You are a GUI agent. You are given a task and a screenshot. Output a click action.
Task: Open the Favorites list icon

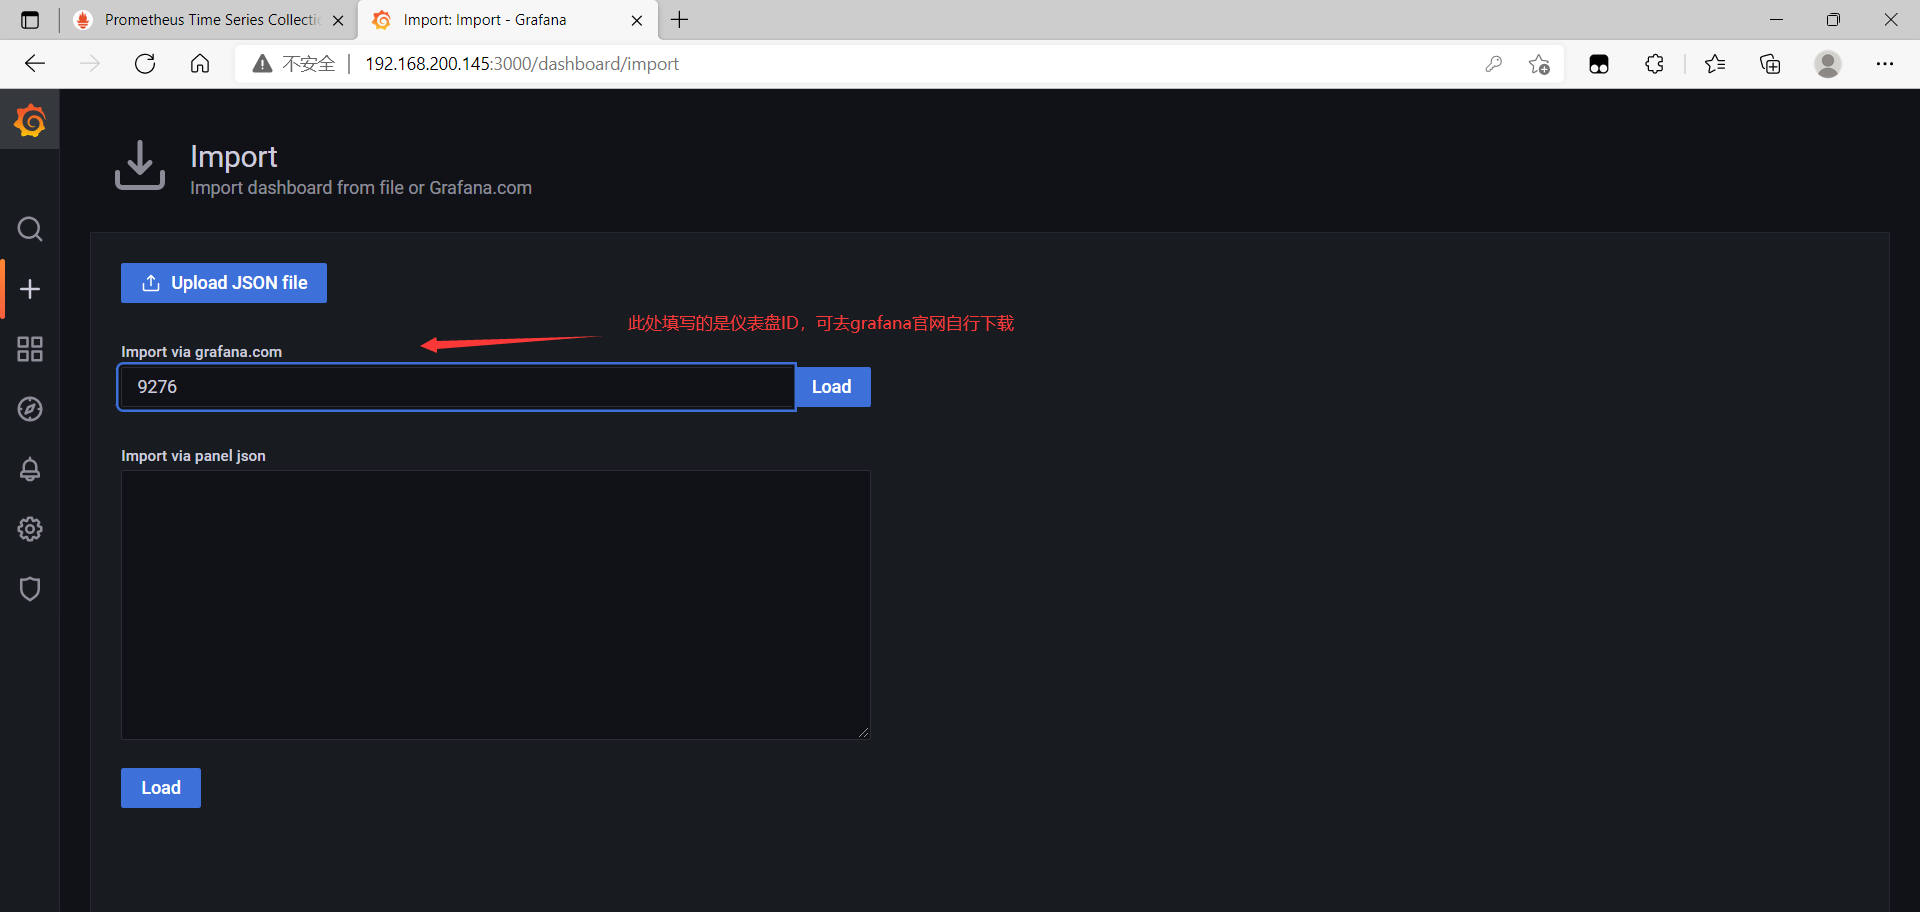pos(1715,64)
